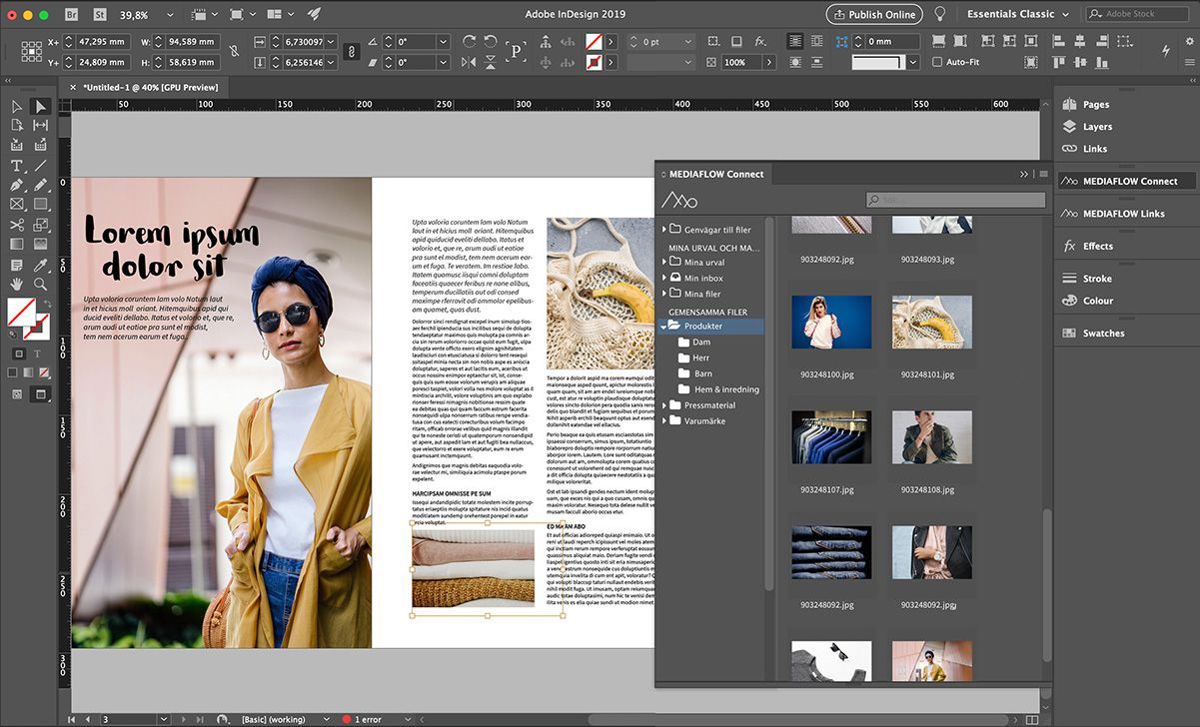Pick the Eyedropper tool
Viewport: 1200px width, 727px height.
[x=41, y=265]
